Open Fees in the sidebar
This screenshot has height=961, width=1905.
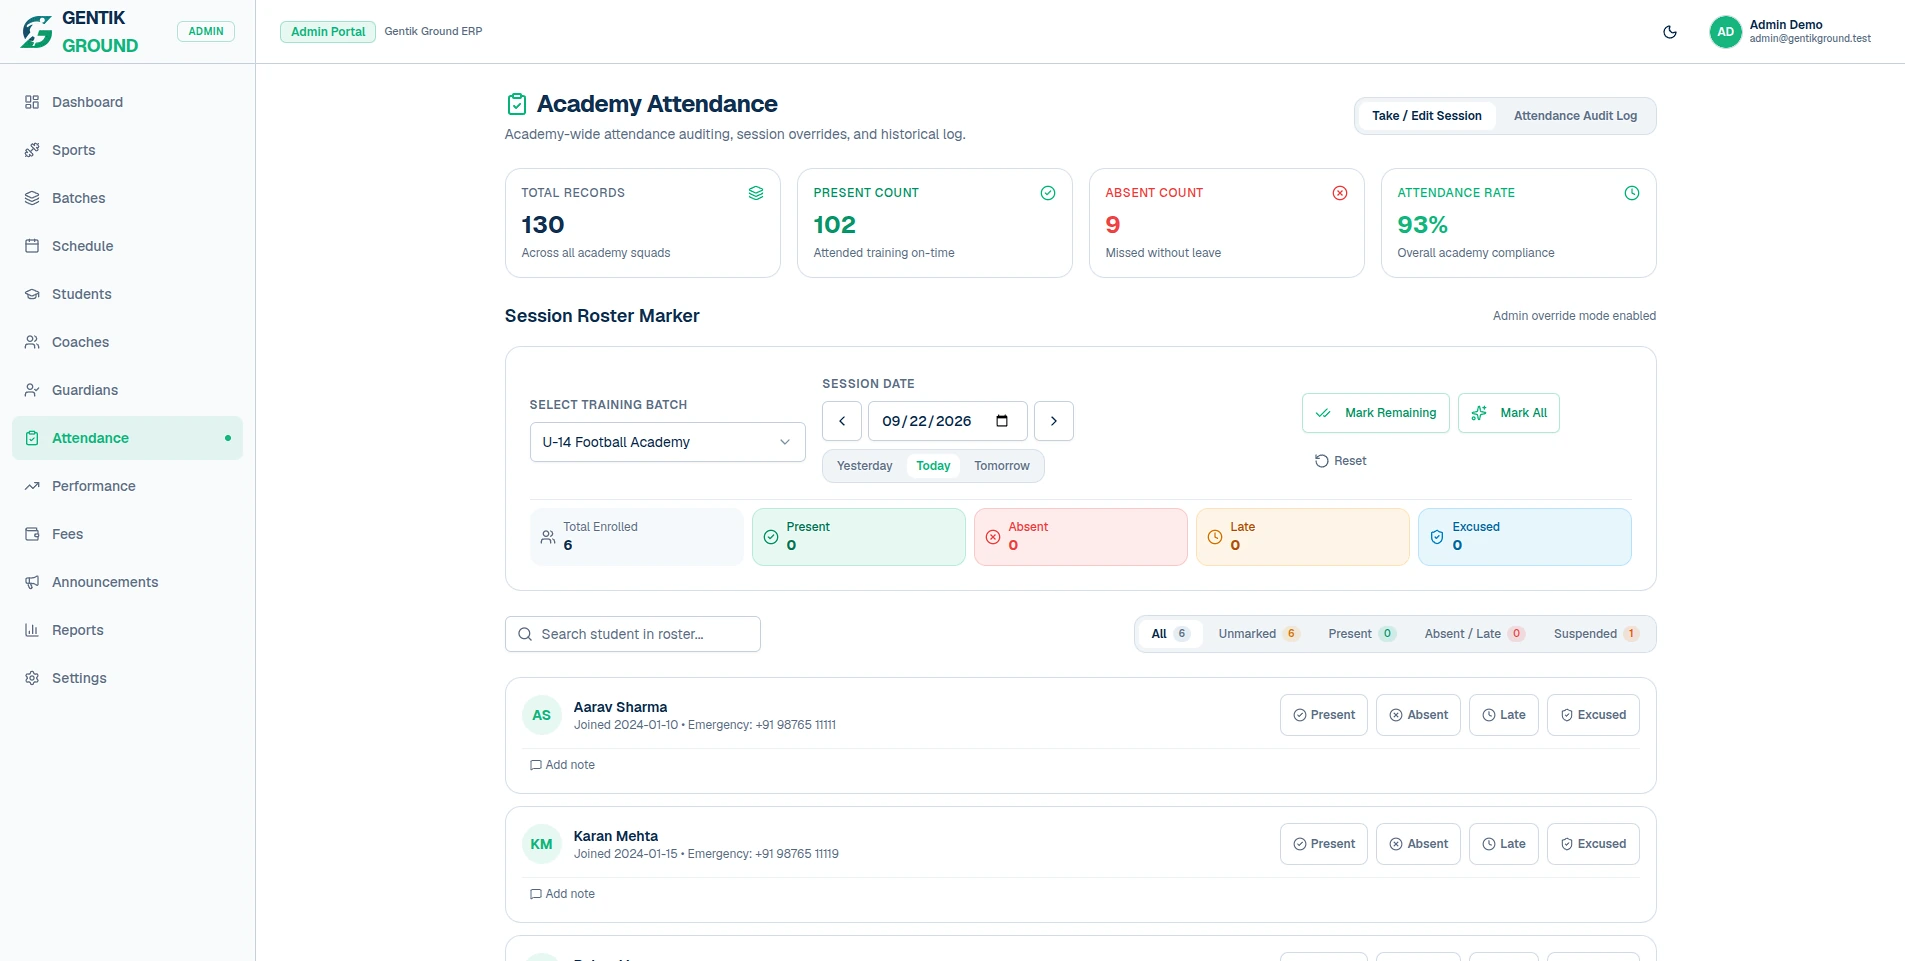click(x=127, y=534)
